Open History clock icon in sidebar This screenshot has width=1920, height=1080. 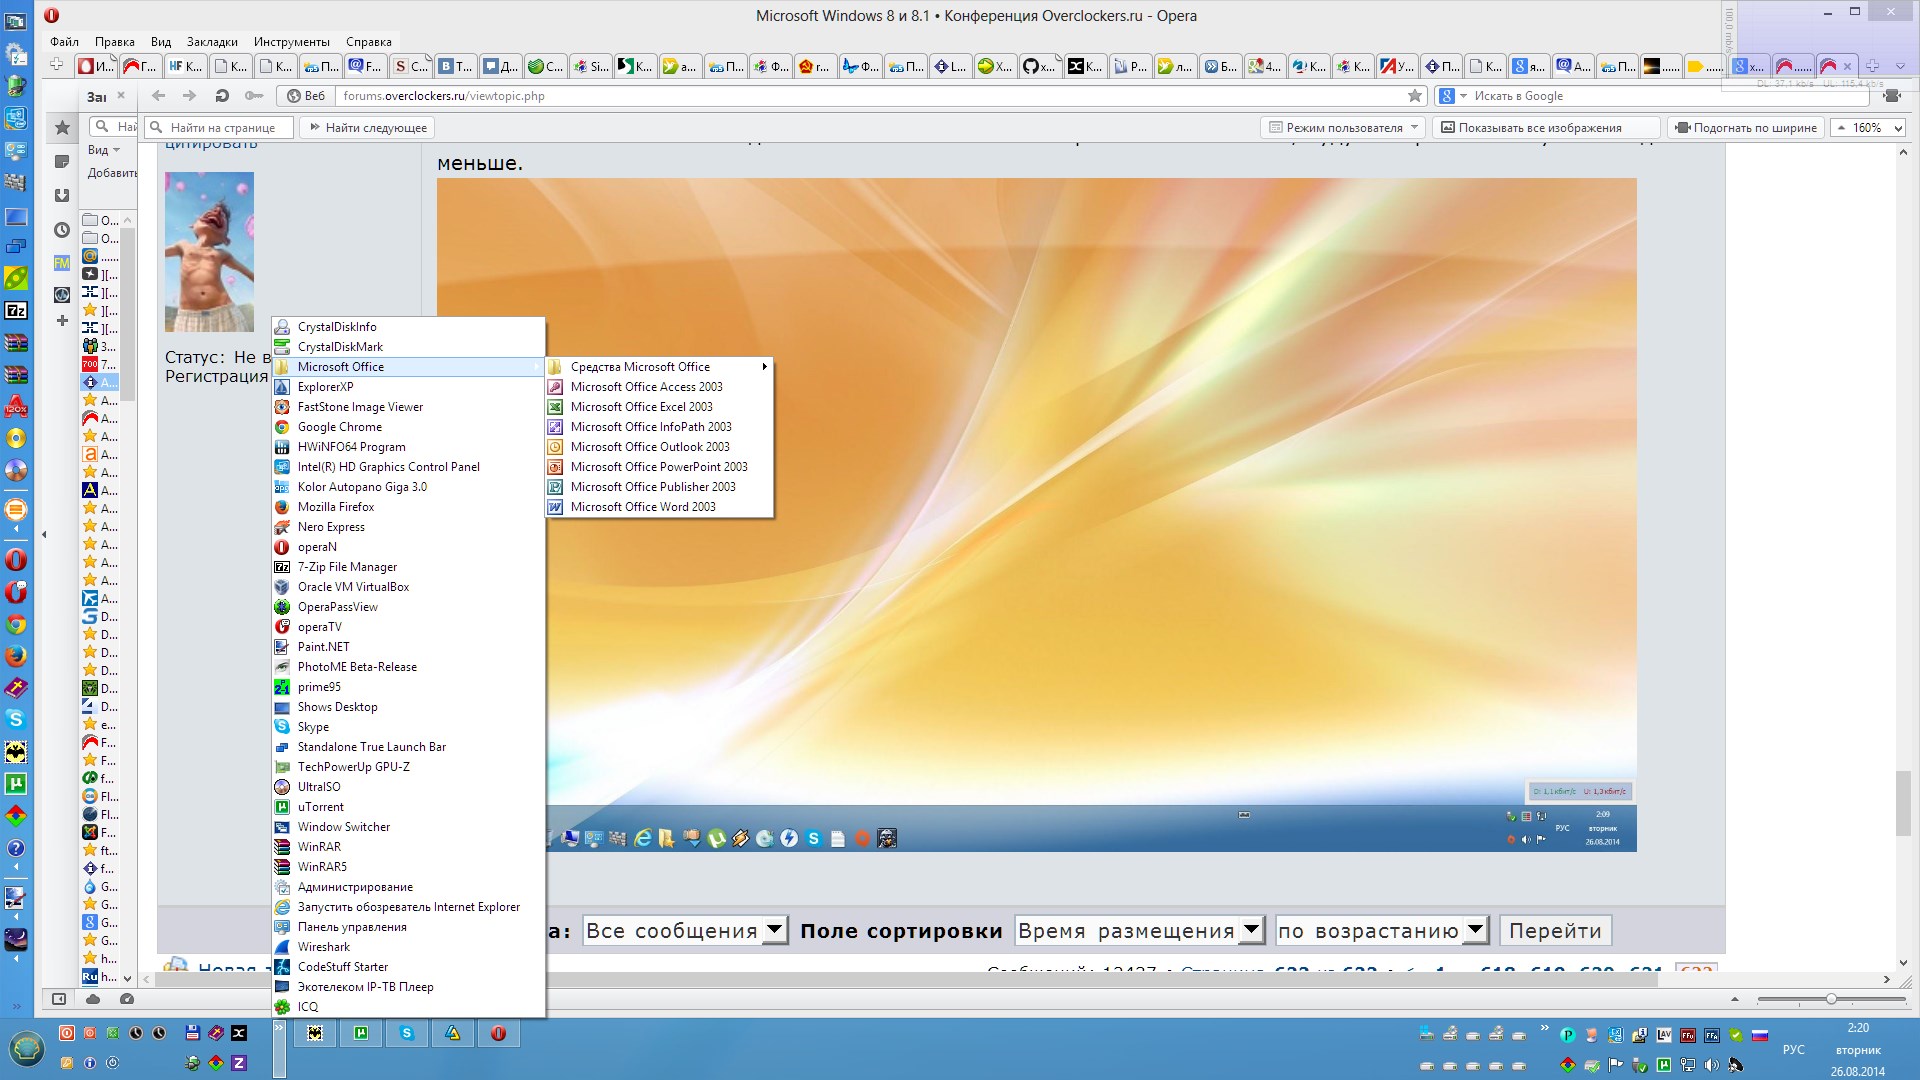pos(62,230)
